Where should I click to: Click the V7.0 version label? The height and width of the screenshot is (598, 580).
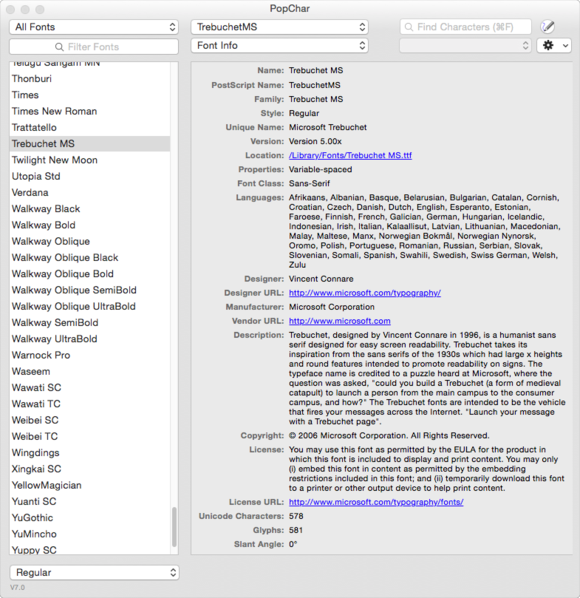(x=18, y=587)
